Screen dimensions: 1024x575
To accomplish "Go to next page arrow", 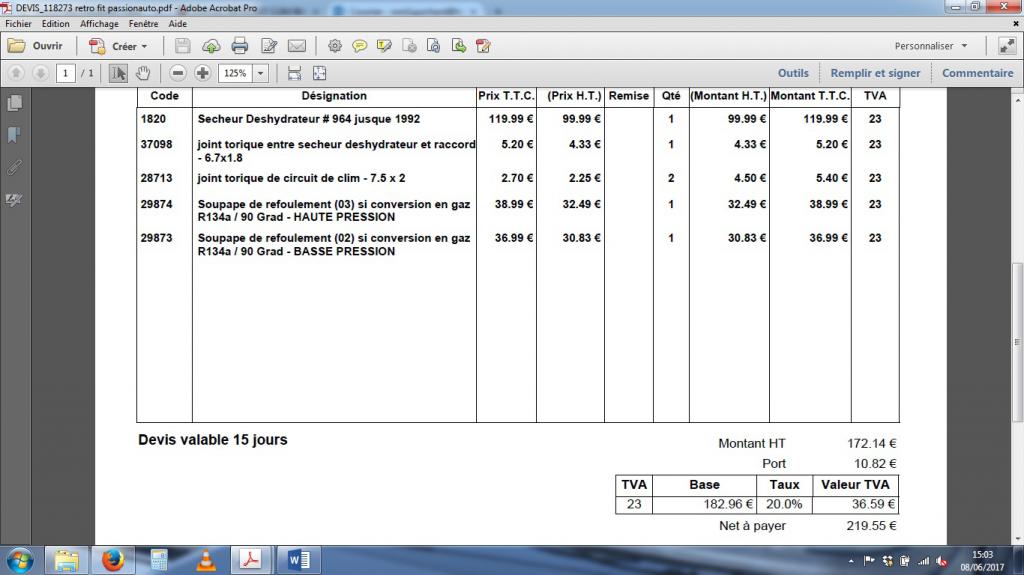I will tap(40, 73).
